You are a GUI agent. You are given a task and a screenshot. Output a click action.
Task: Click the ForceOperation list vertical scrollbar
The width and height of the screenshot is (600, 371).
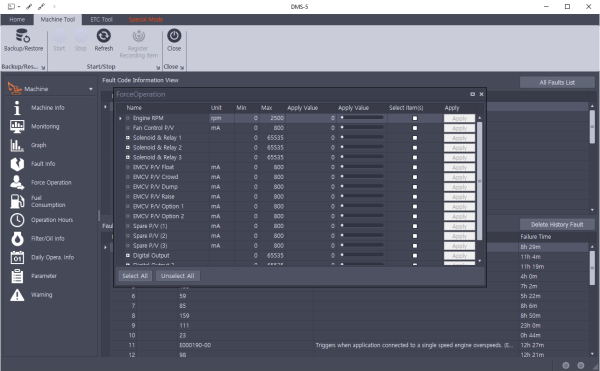point(479,181)
